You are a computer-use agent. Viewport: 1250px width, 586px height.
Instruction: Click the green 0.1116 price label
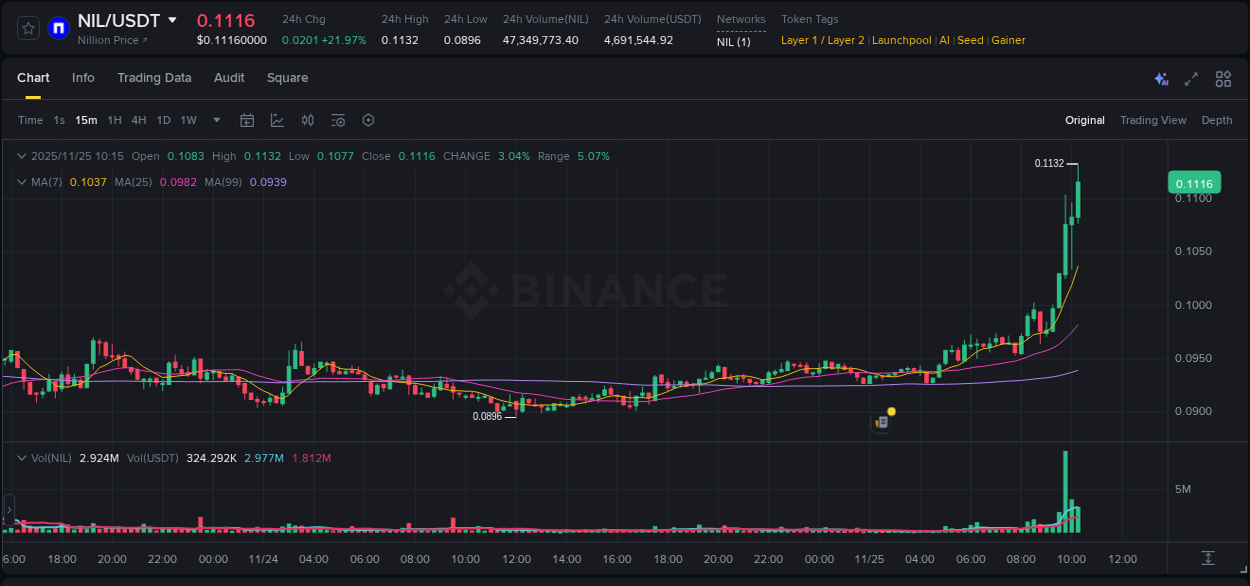(1195, 183)
